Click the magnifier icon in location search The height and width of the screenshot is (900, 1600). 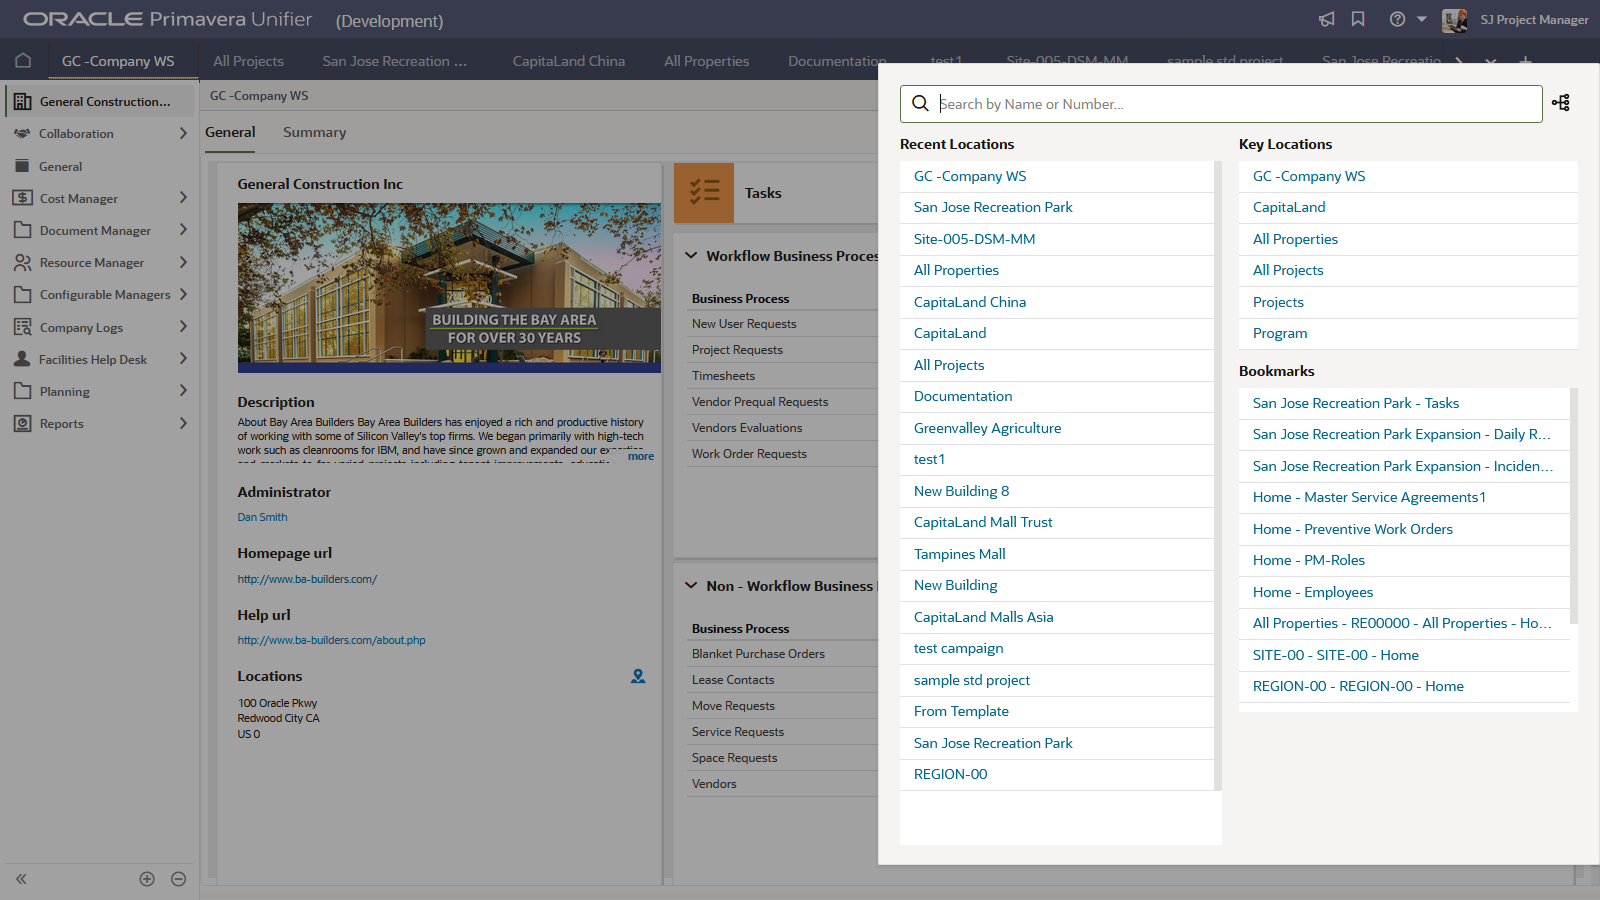920,103
